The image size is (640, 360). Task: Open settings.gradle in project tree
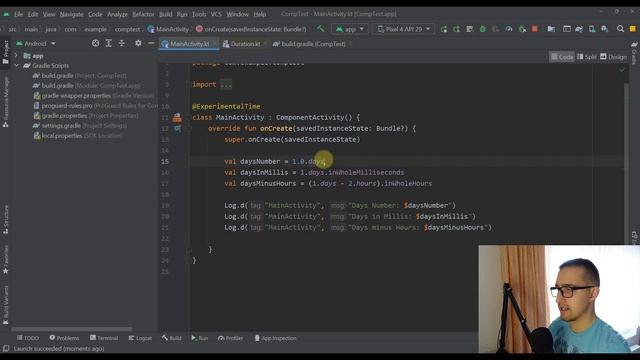(x=61, y=126)
